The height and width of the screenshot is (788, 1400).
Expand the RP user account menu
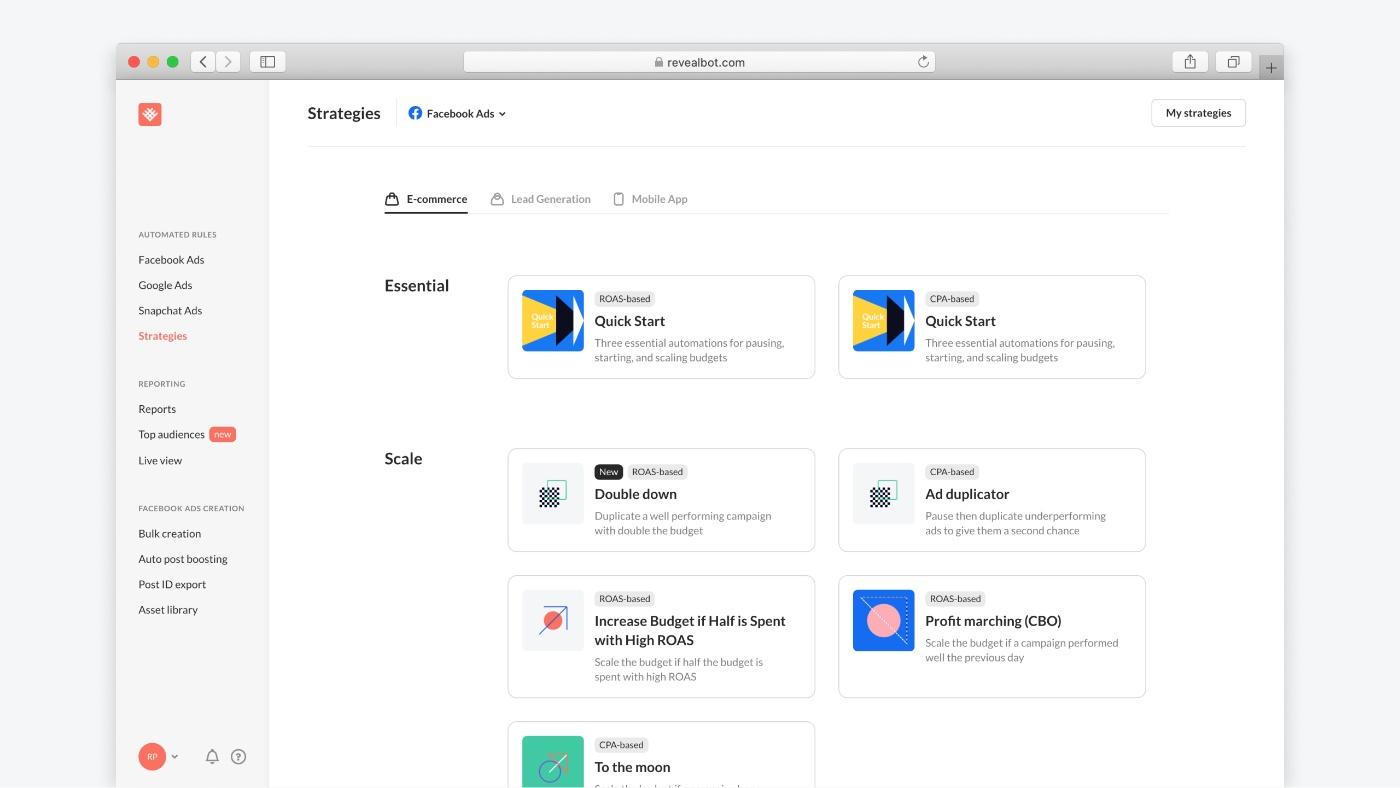[158, 757]
